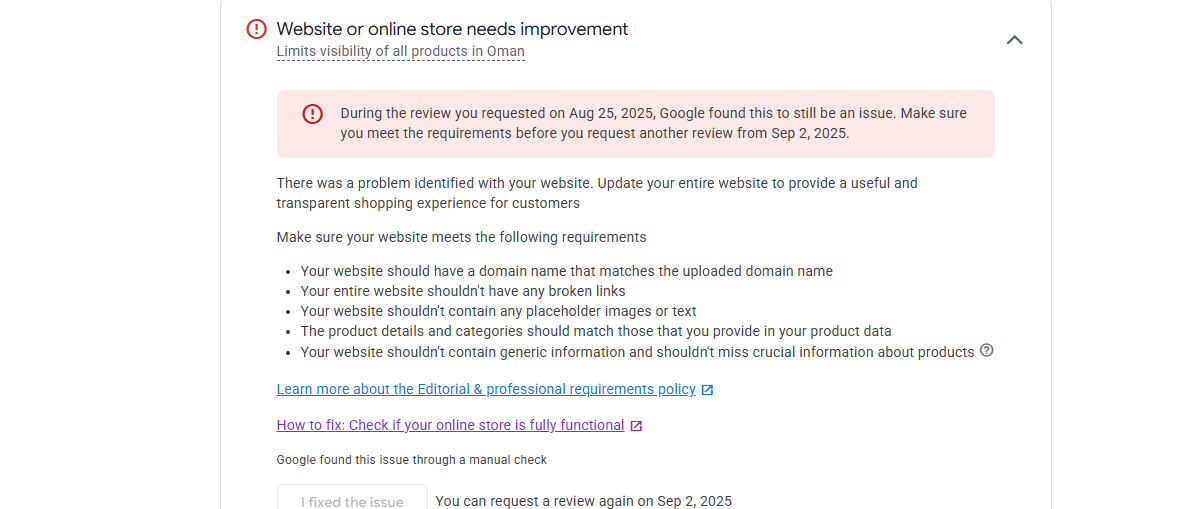This screenshot has width=1185, height=509.
Task: Click the pink review notice banner text
Action: pyautogui.click(x=654, y=124)
